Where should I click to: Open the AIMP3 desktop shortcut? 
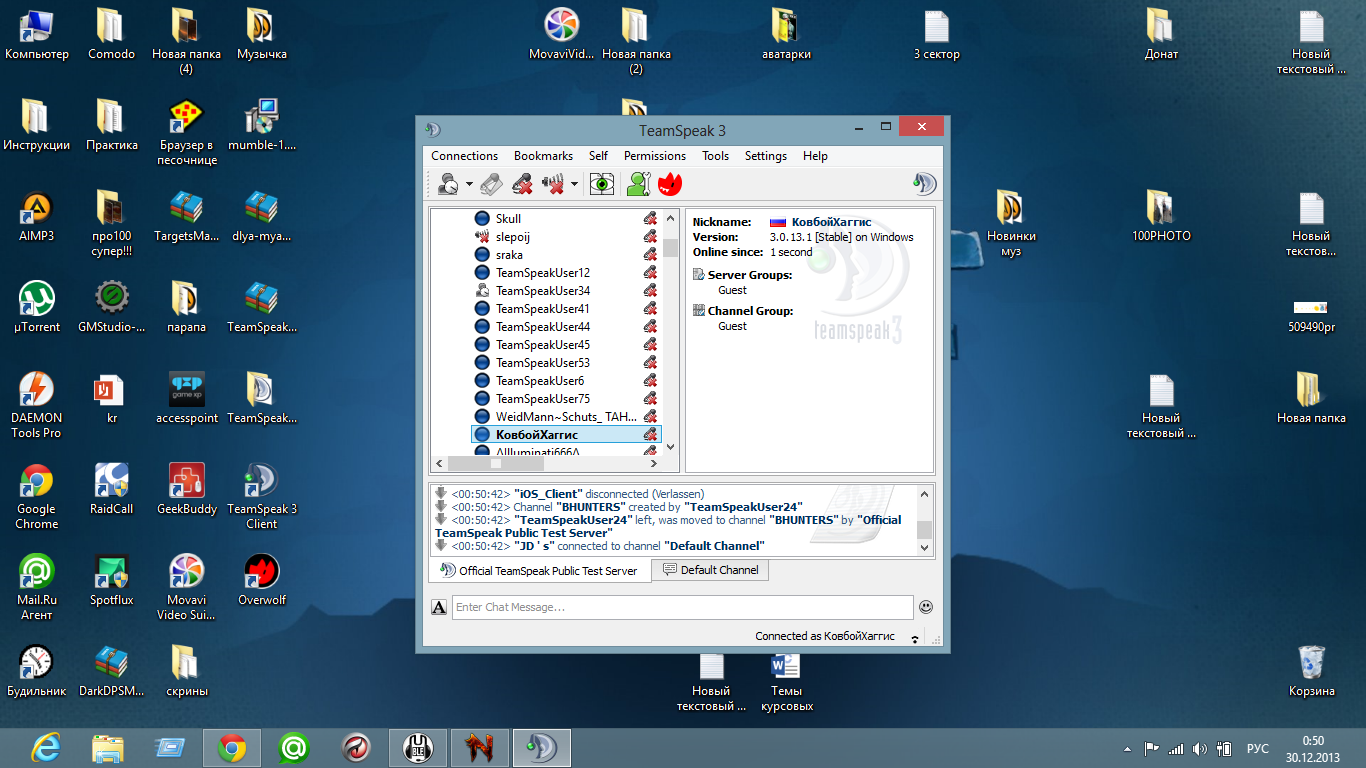click(x=37, y=216)
